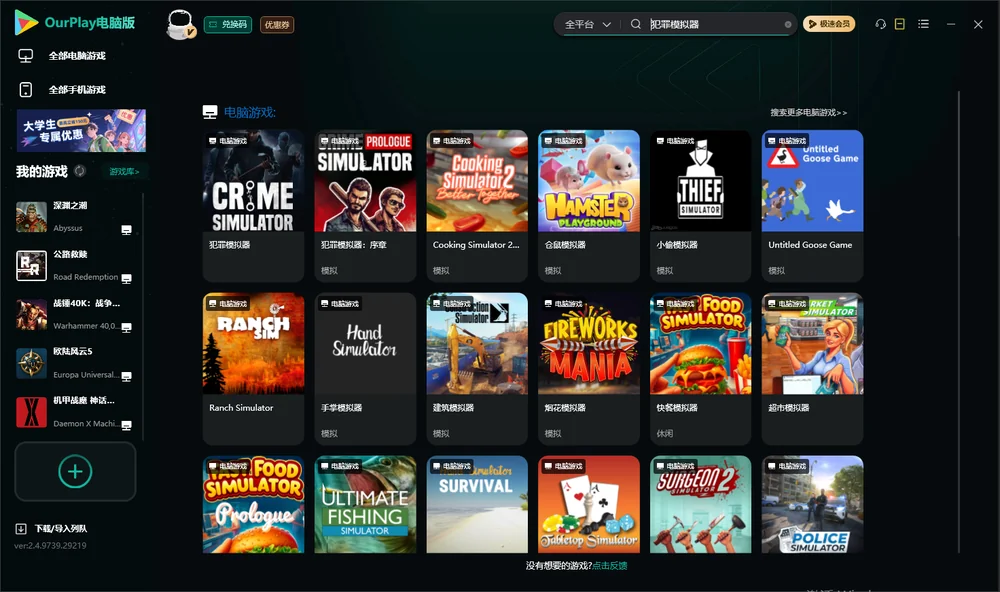This screenshot has height=592, width=1000.
Task: Open the Cooking Simulator 2 card
Action: click(477, 205)
